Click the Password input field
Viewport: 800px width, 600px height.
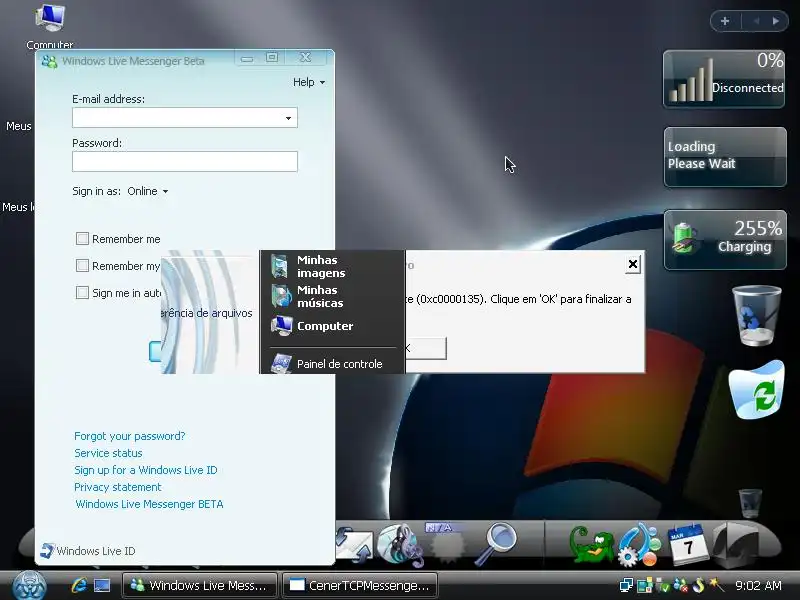(185, 161)
